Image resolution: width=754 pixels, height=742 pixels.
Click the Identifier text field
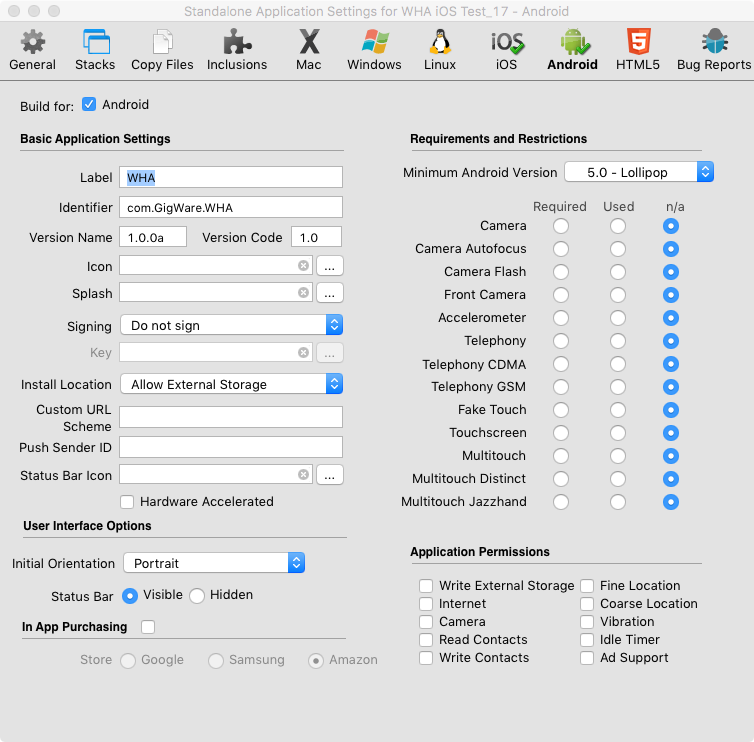click(231, 208)
